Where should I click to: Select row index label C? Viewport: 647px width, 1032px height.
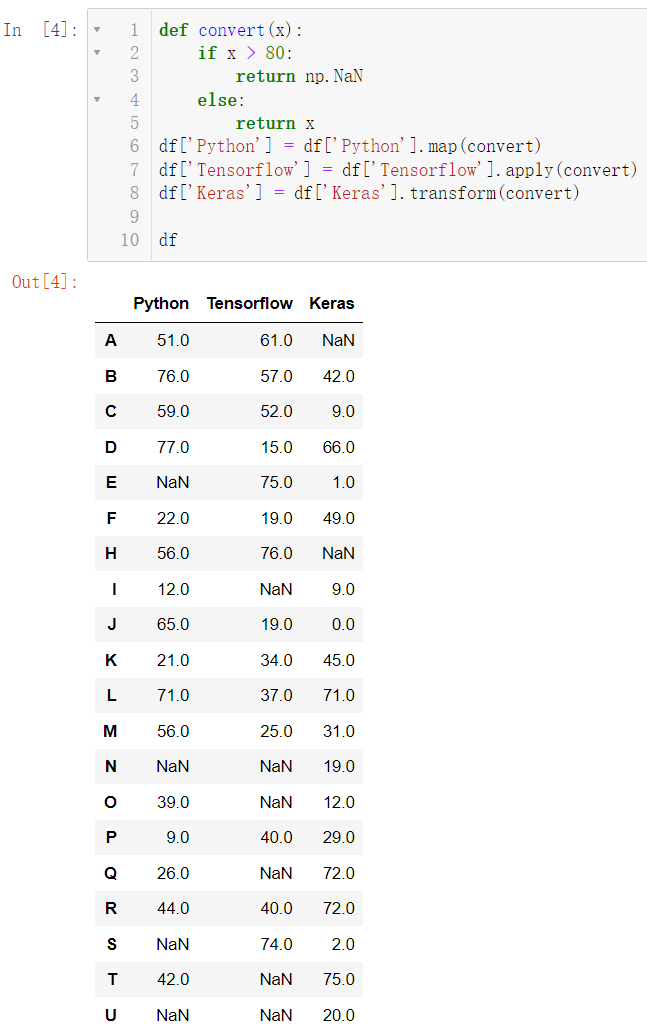[111, 411]
